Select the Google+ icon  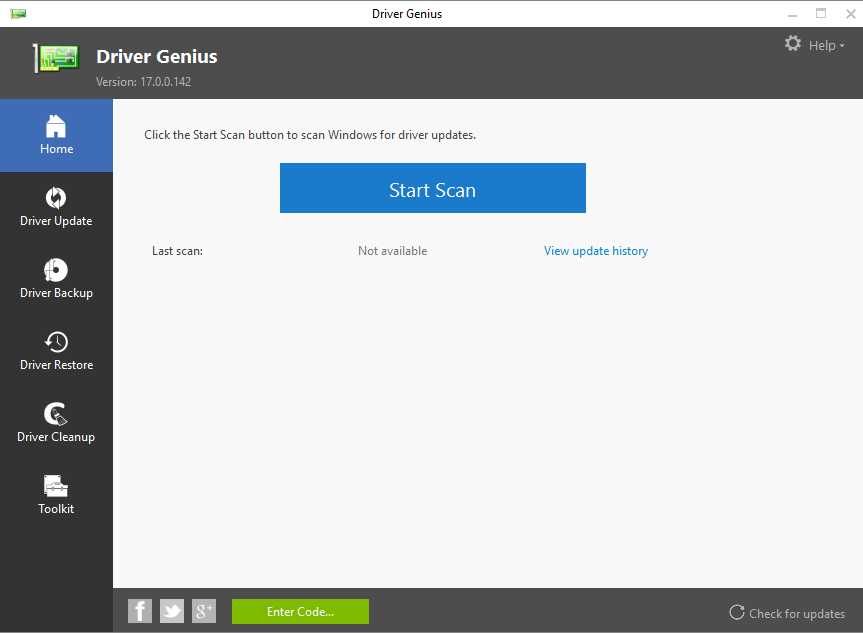point(203,610)
